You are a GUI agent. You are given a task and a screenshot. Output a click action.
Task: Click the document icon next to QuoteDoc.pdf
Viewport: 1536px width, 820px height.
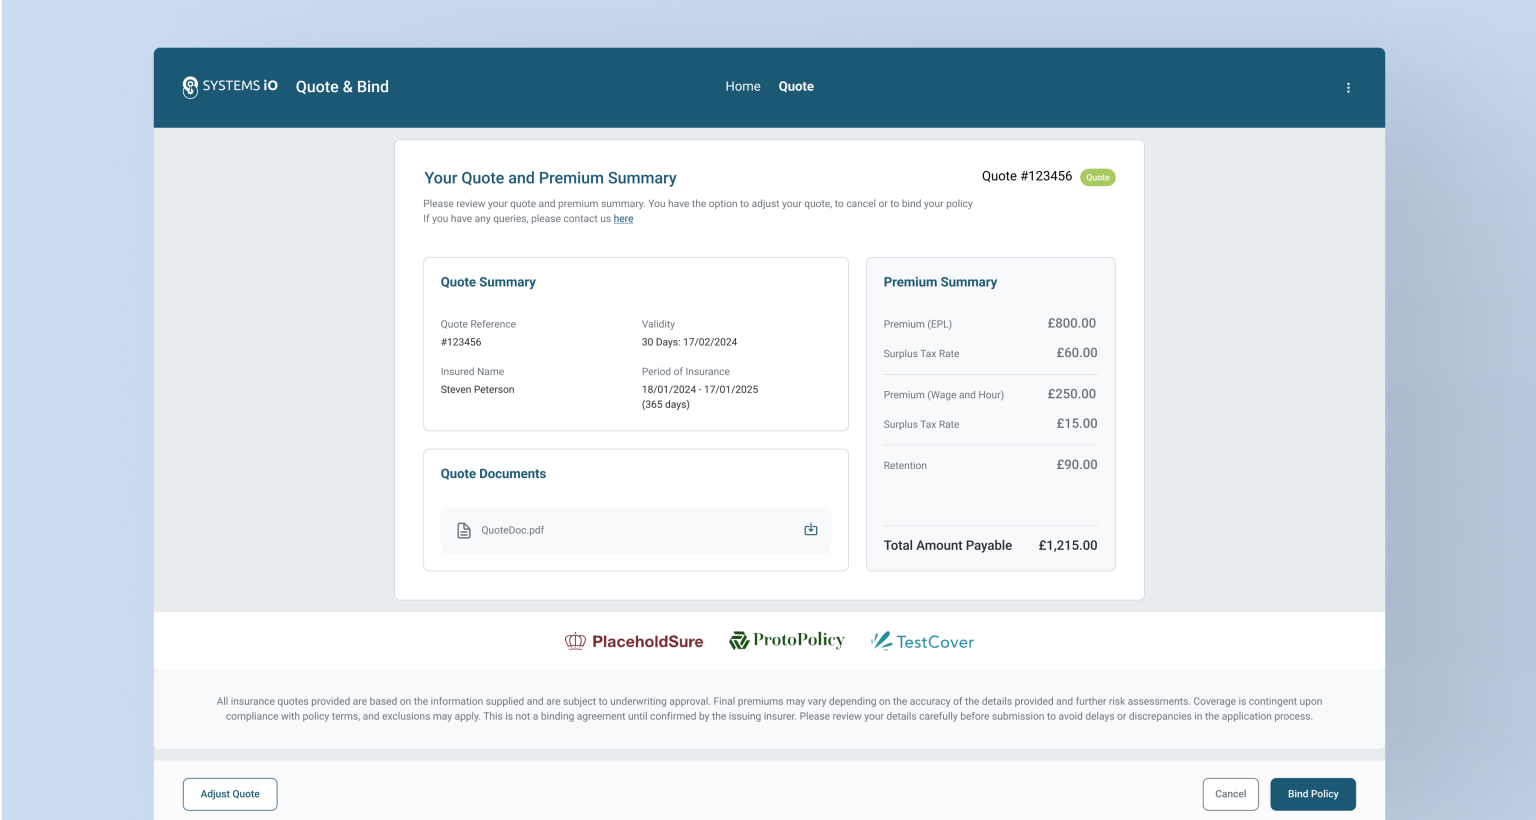[x=463, y=530]
